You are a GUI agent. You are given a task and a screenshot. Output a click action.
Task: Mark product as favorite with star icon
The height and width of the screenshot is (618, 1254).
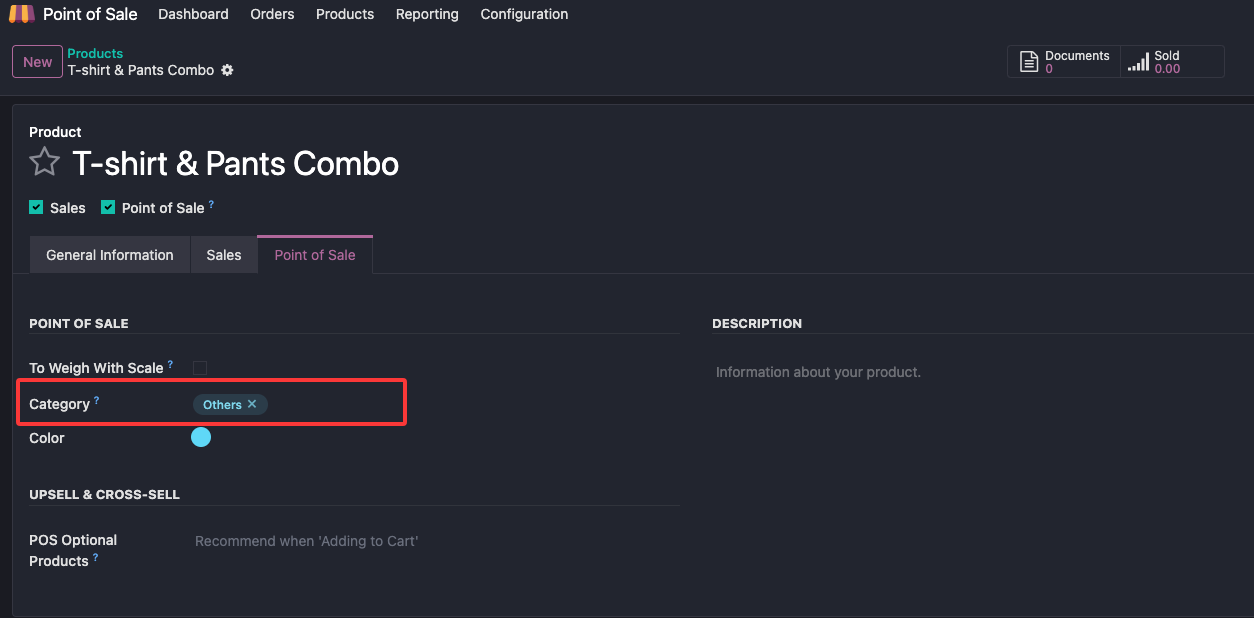(x=44, y=163)
